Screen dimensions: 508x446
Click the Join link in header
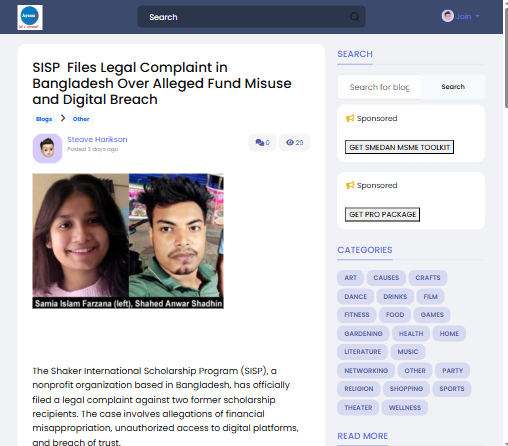(x=463, y=16)
